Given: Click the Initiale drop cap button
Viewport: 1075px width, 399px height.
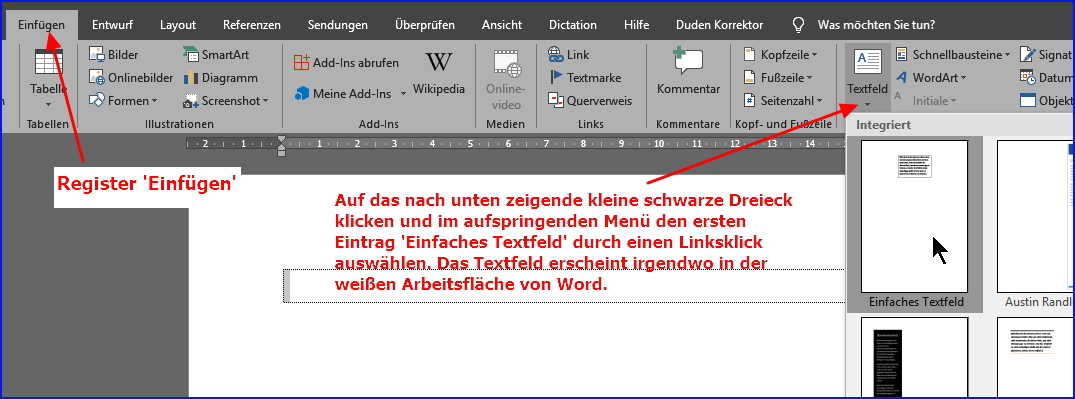Looking at the screenshot, I should point(924,101).
